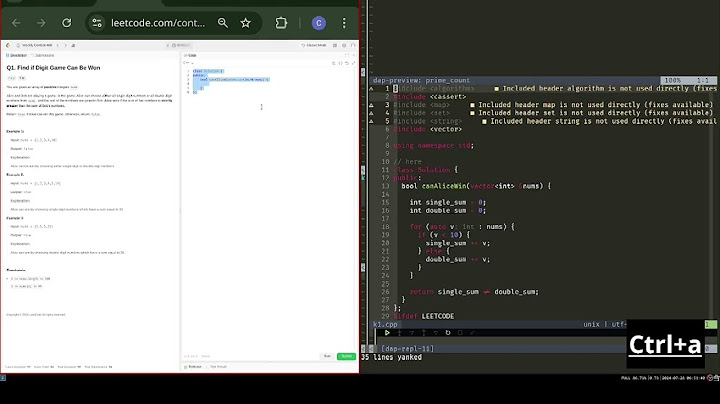Reset code with the undo arrow icon
Image resolution: width=720 pixels, height=404 pixels.
[347, 63]
